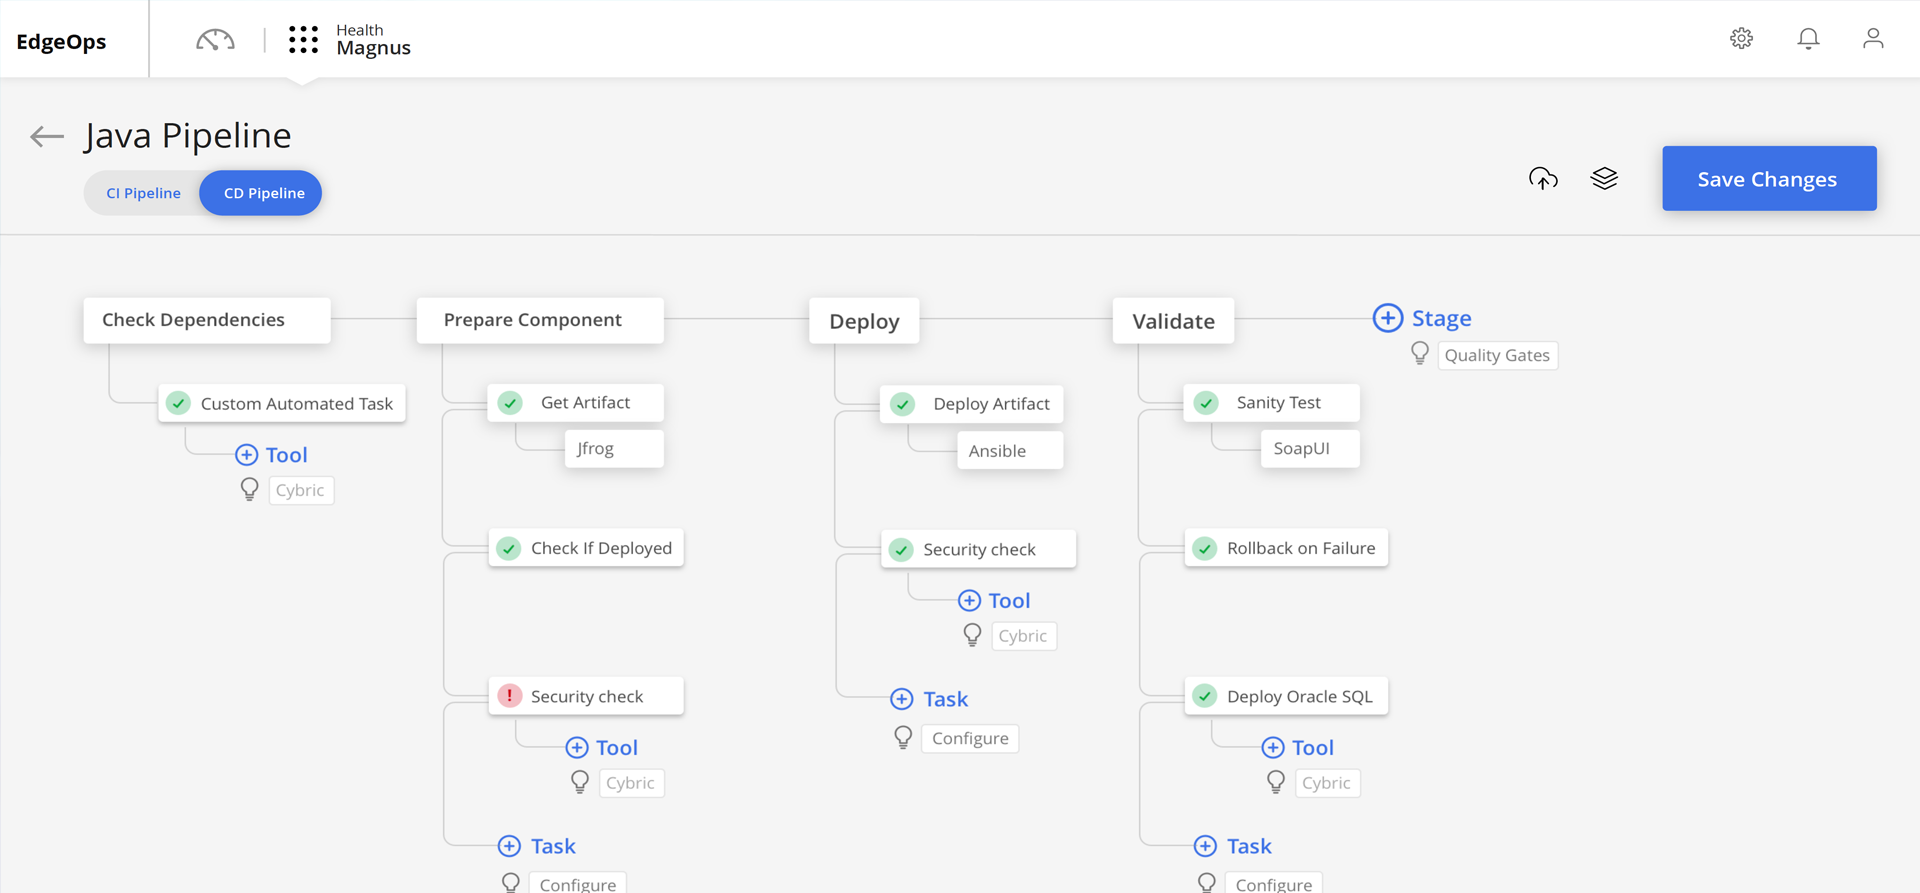This screenshot has height=893, width=1920.
Task: Open the Deploy Oracle SQL task
Action: point(1286,696)
